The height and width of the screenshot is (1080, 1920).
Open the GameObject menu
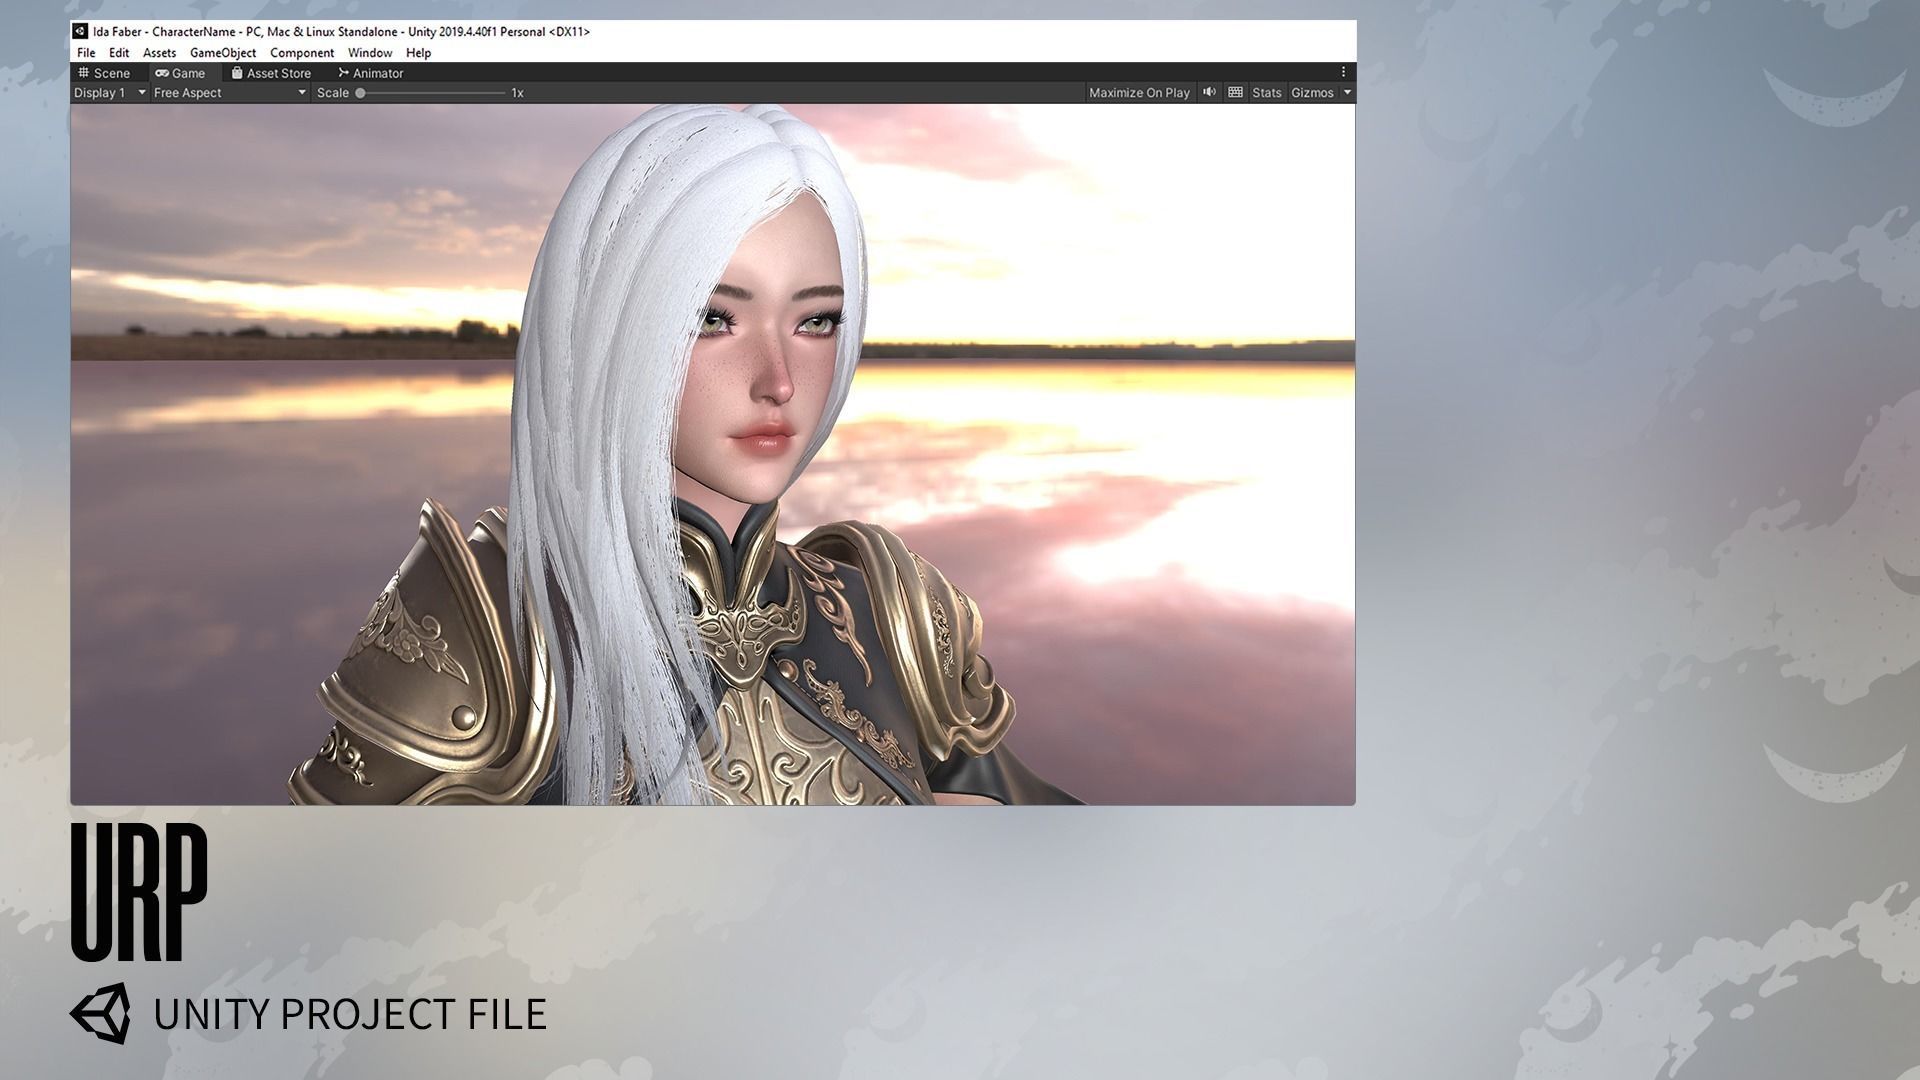(223, 53)
